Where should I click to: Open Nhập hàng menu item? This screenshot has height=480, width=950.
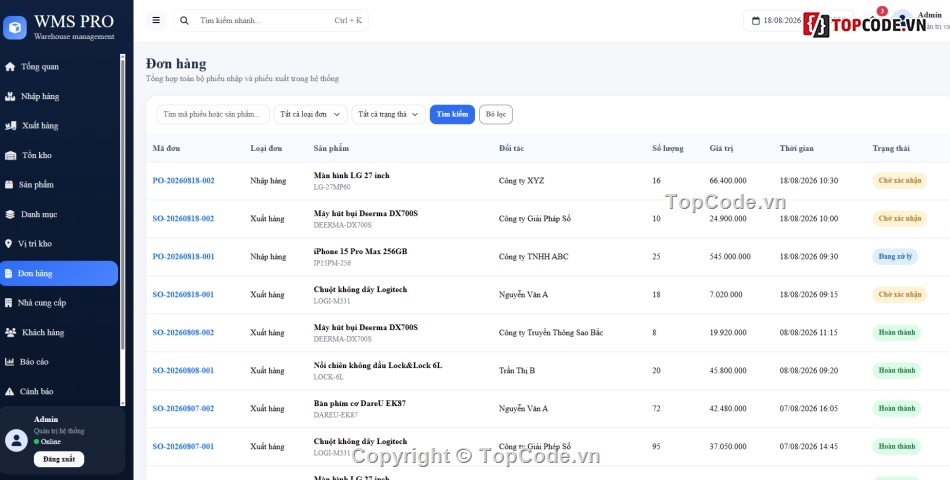click(x=59, y=96)
